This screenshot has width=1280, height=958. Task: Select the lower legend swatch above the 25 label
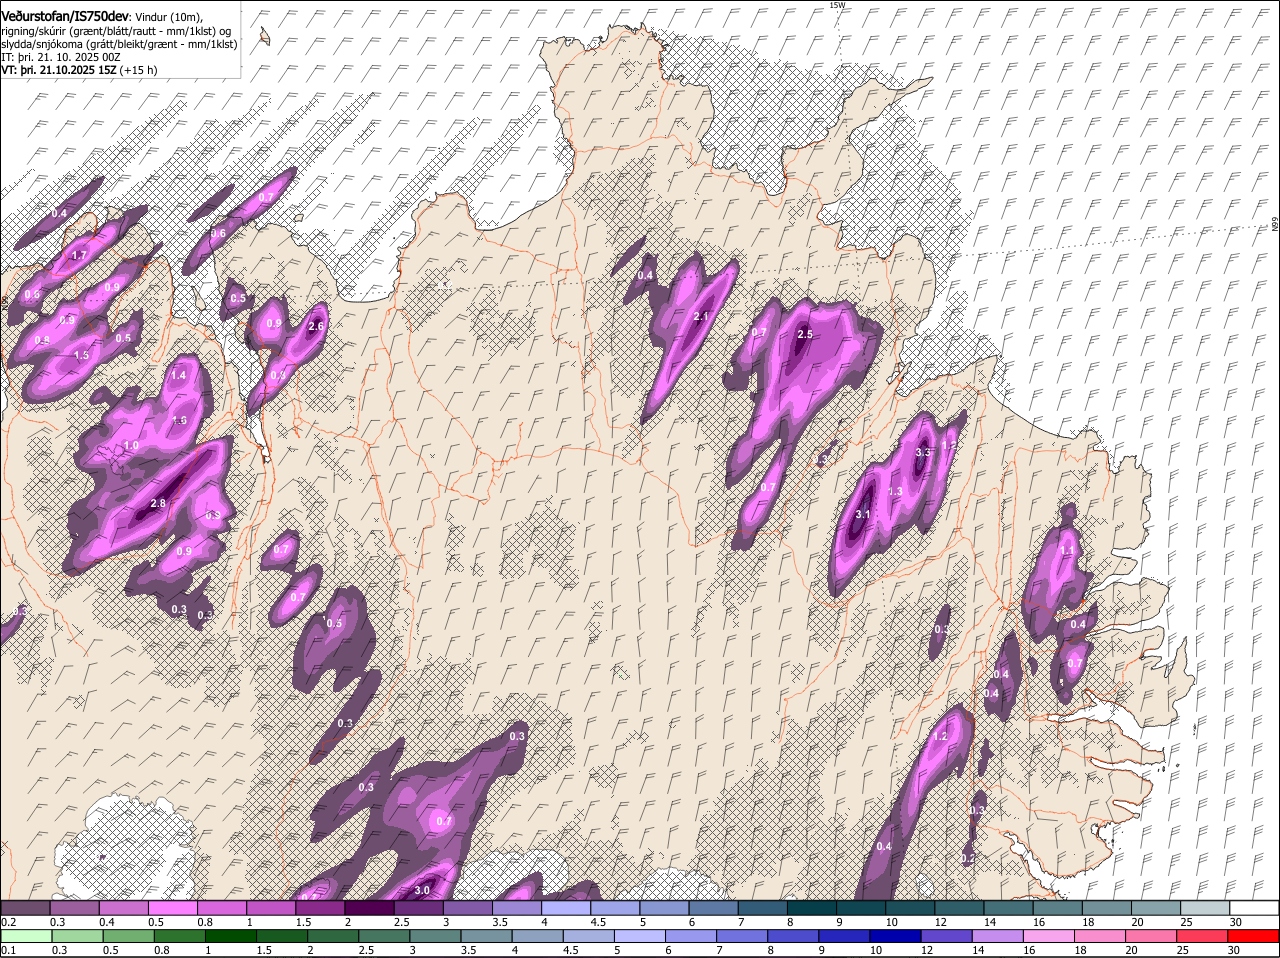[x=1203, y=937]
